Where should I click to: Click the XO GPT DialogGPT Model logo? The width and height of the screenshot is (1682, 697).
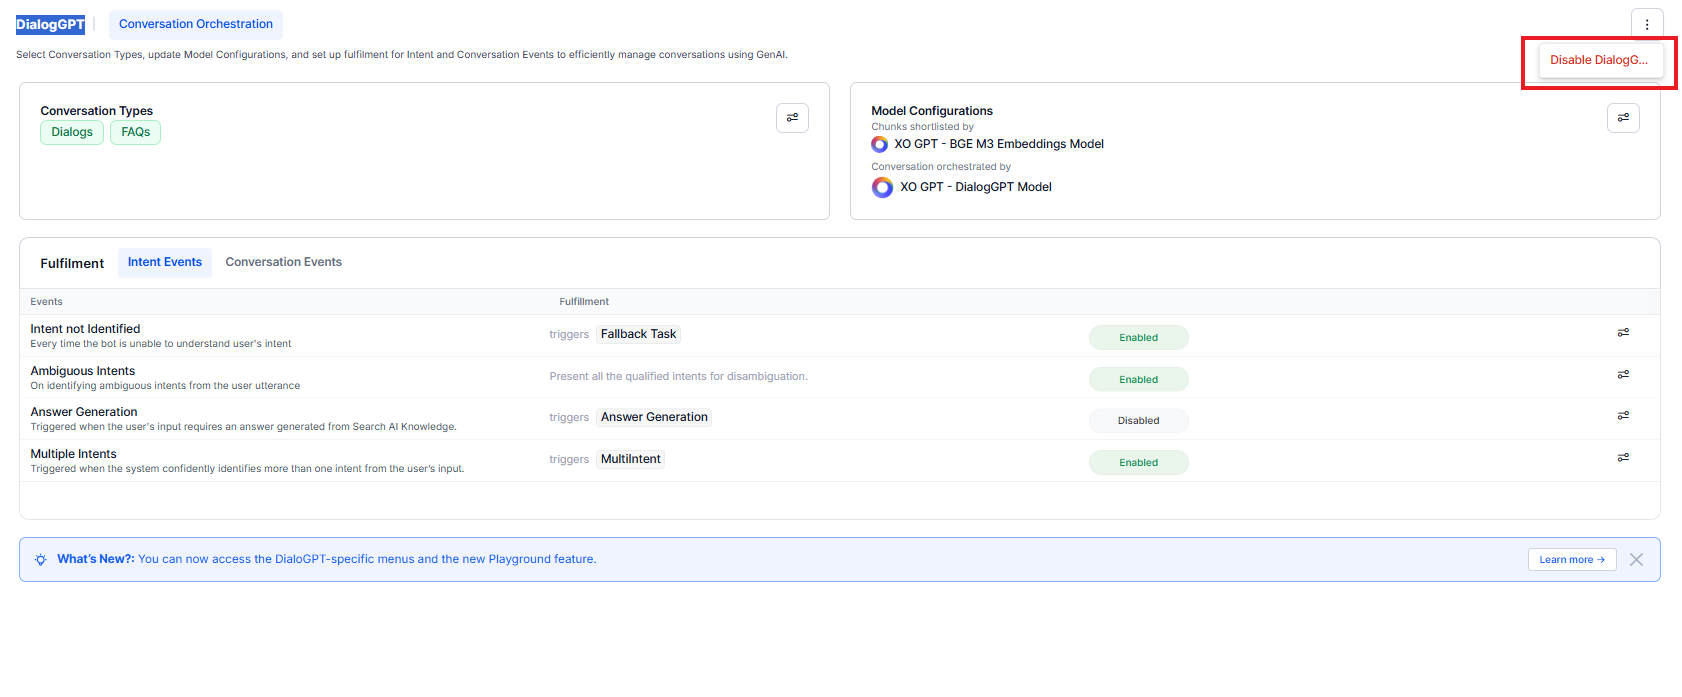tap(882, 187)
